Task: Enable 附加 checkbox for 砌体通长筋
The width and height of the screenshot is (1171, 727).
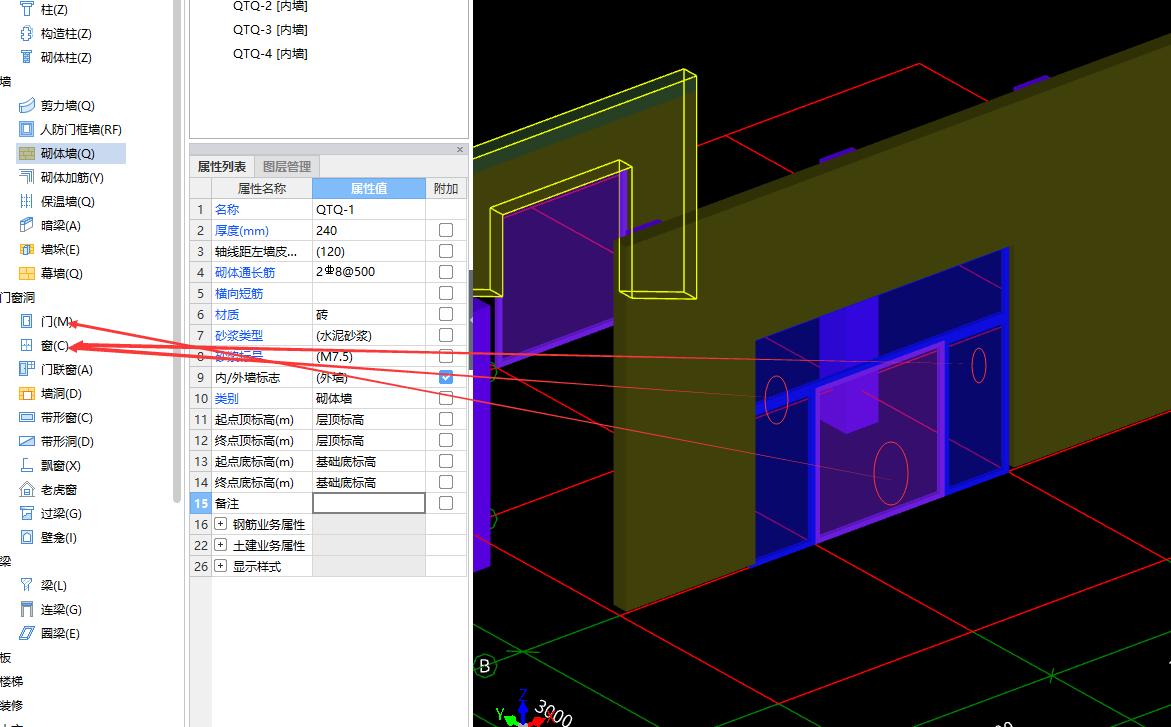Action: click(x=446, y=272)
